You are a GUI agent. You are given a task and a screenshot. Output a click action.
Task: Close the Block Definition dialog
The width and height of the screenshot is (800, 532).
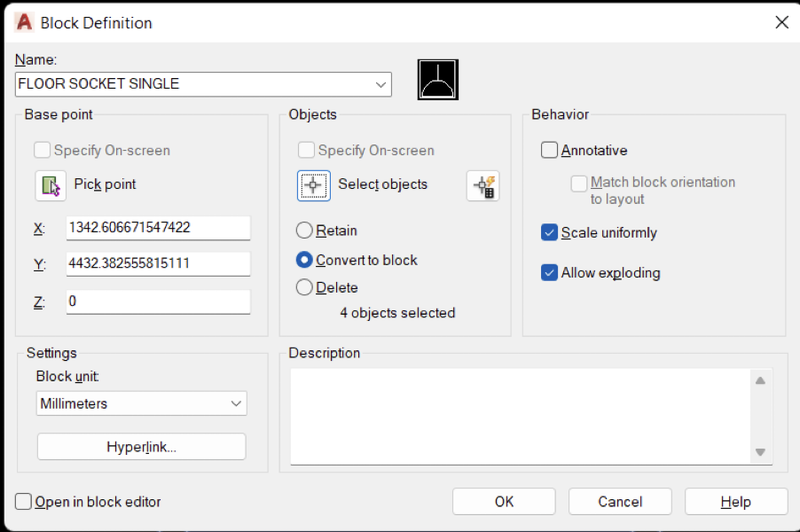[782, 22]
